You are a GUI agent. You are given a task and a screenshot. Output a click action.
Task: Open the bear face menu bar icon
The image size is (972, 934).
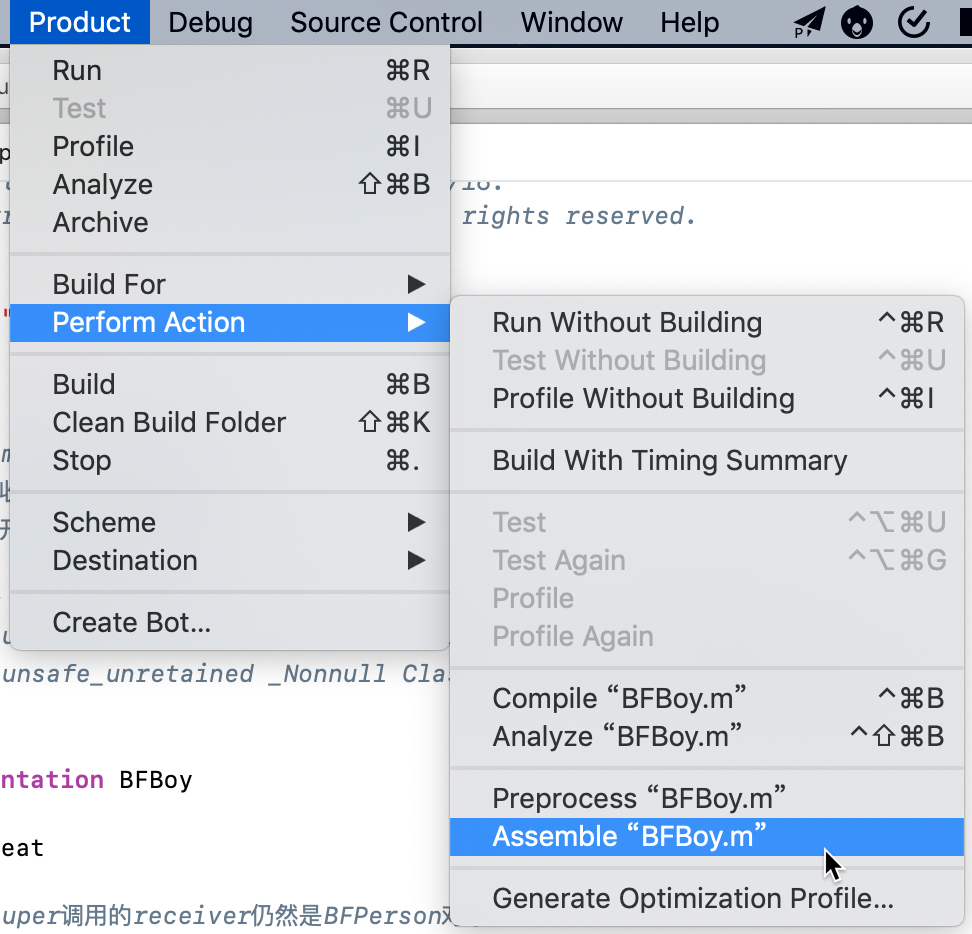[857, 23]
